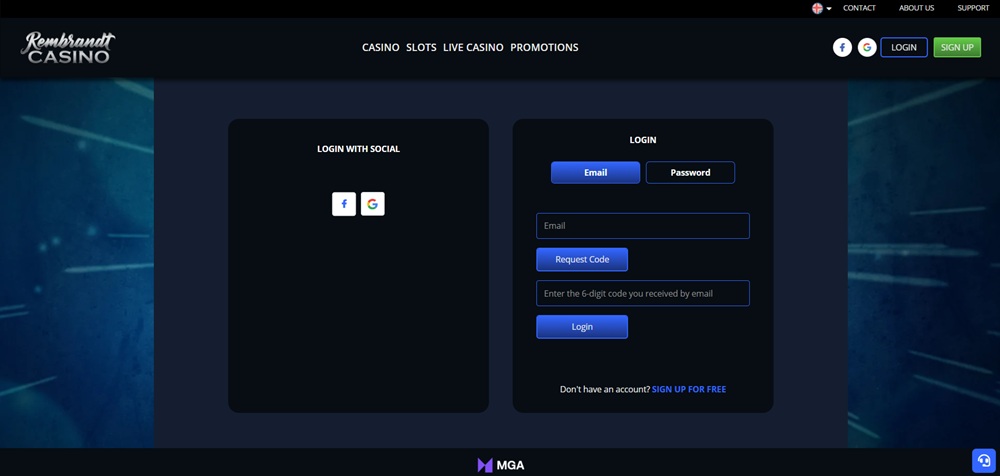This screenshot has height=476, width=1000.
Task: Open the About Us link
Action: 916,8
